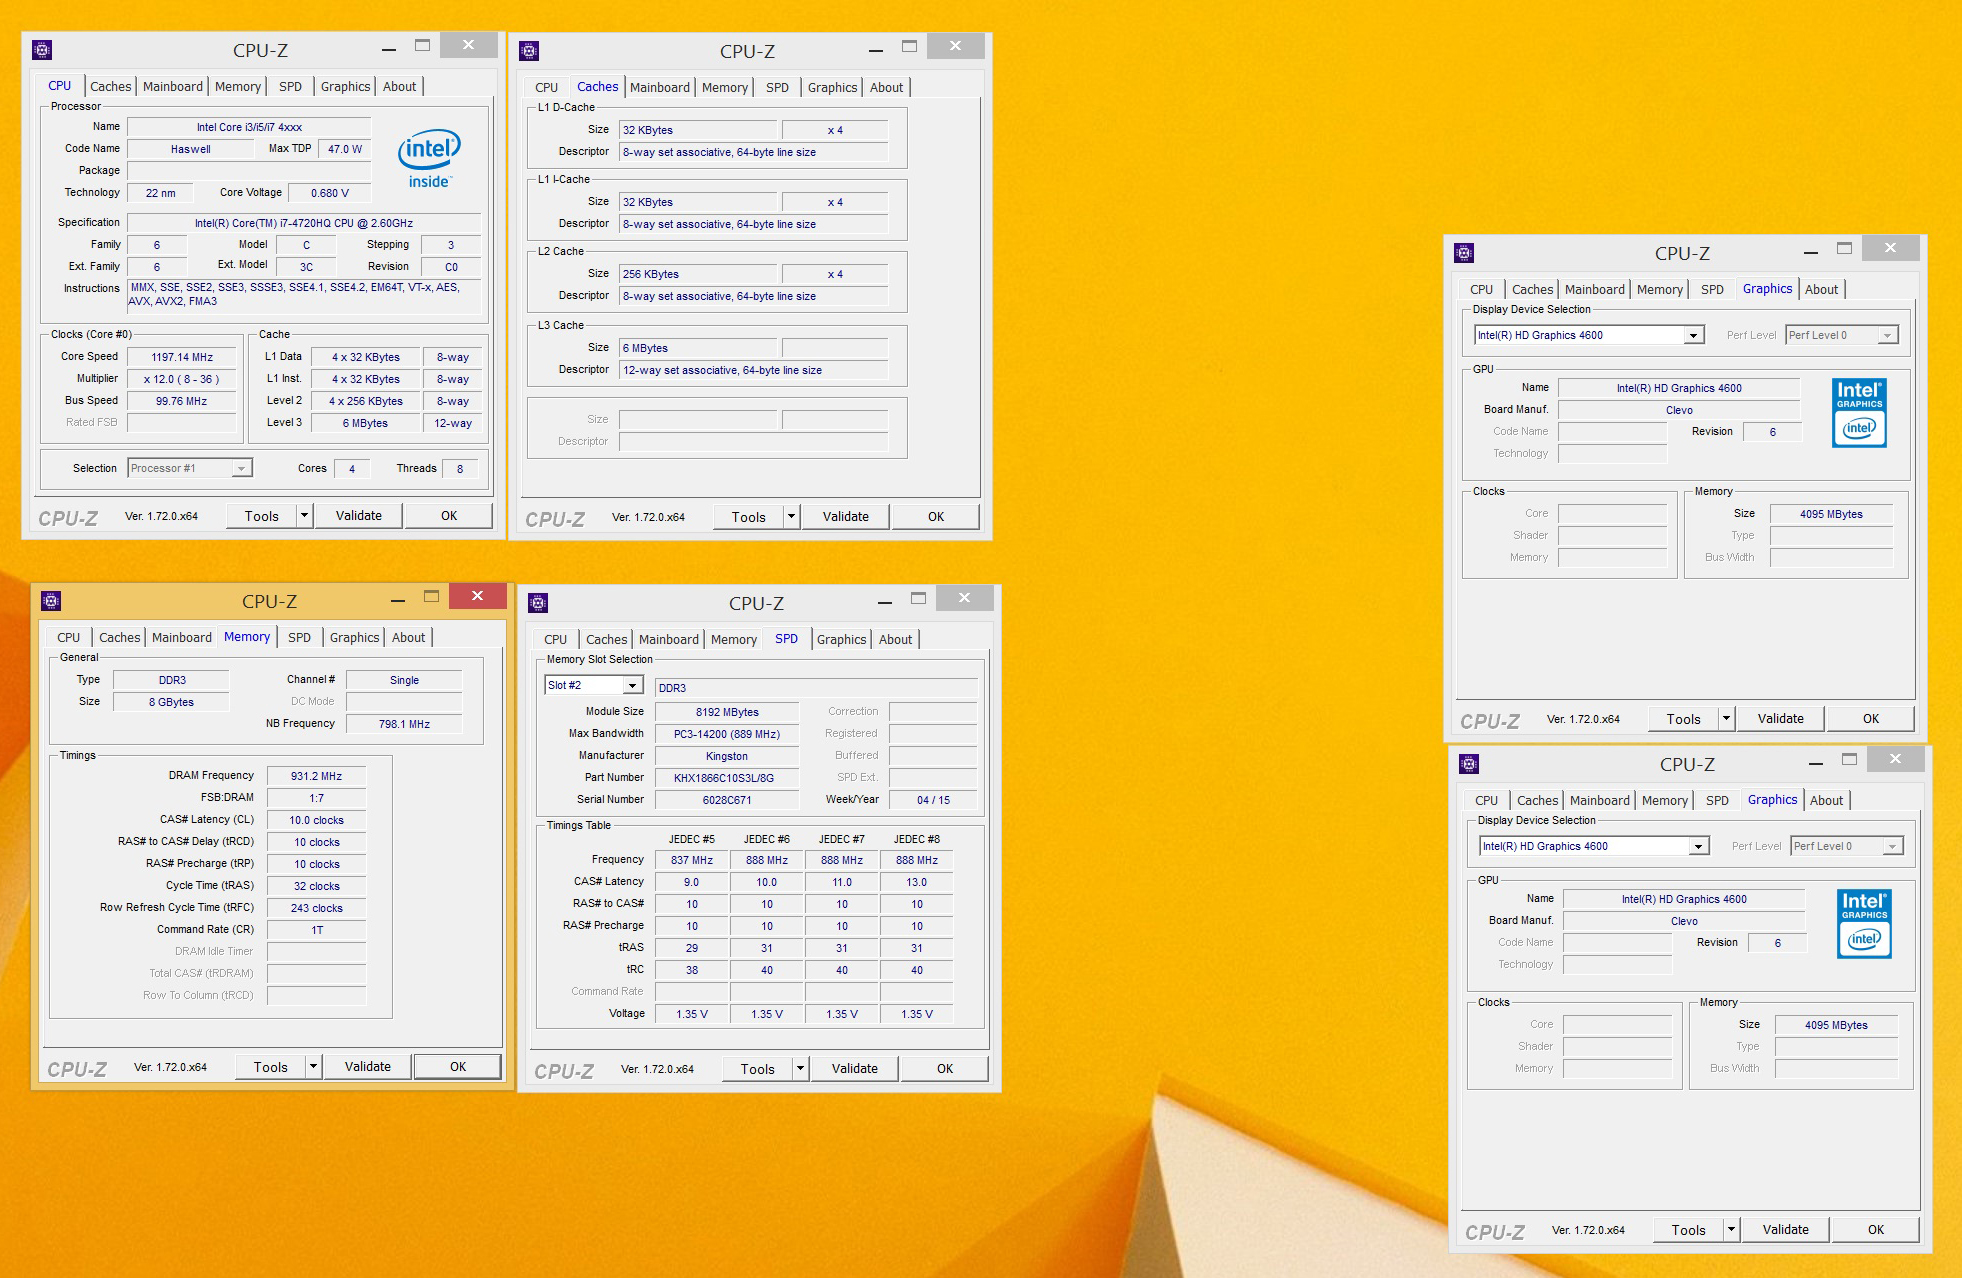Expand the Display Device Selection dropdown in the upper Graphics window

(1693, 336)
